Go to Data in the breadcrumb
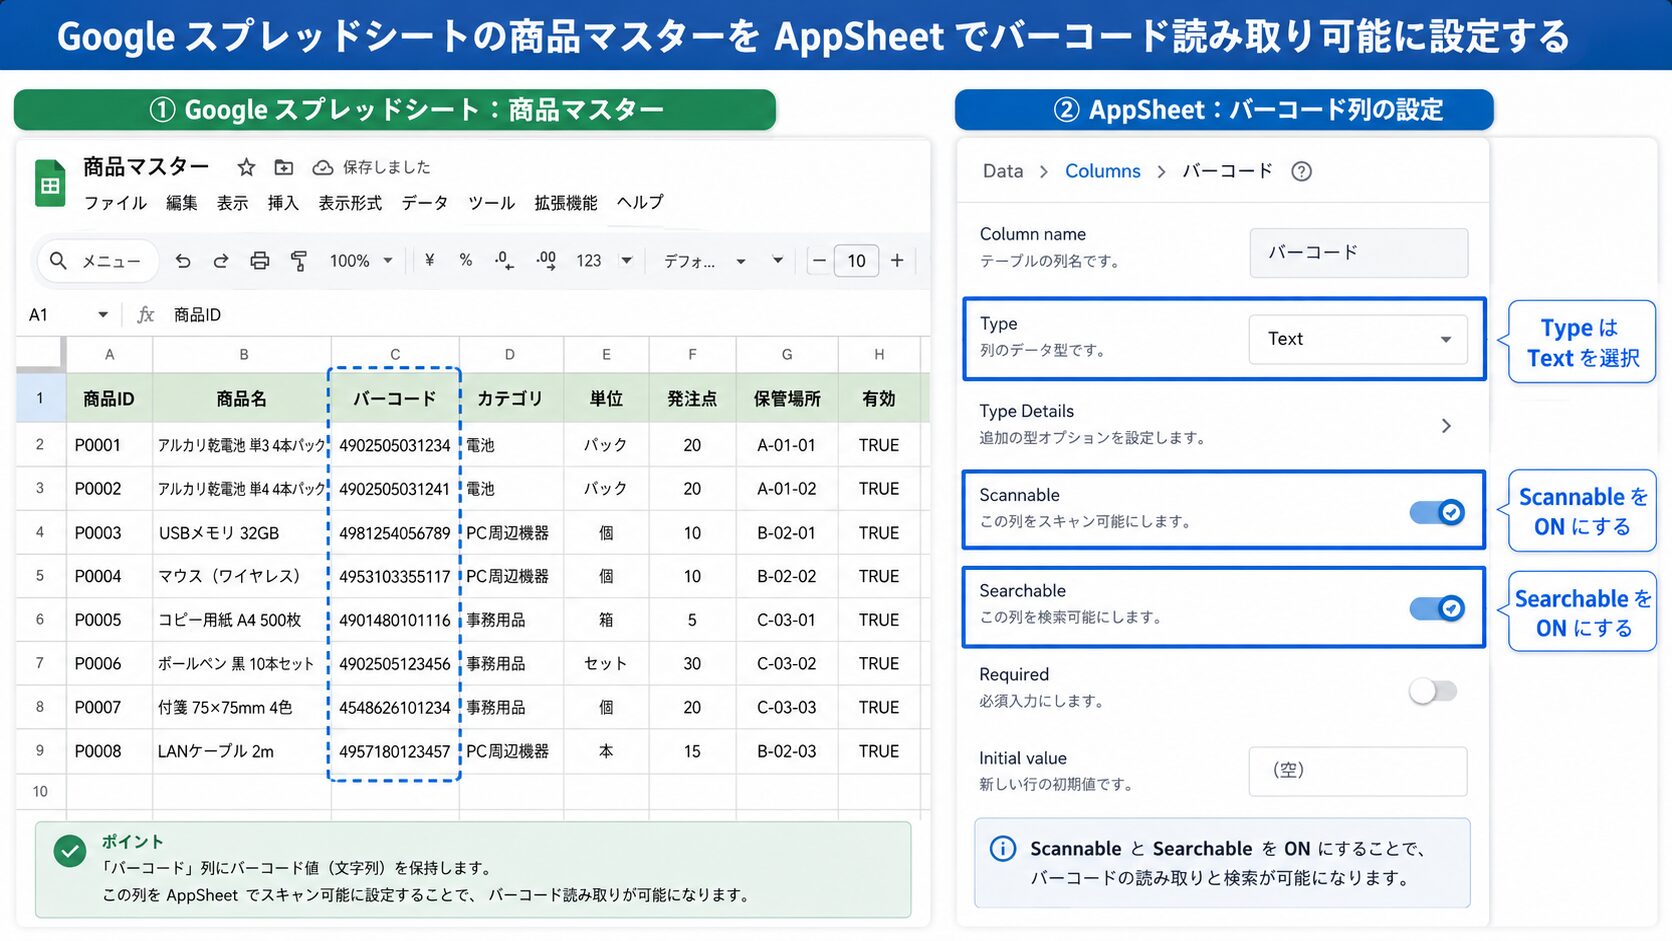Viewport: 1672px width, 941px height. click(1003, 171)
